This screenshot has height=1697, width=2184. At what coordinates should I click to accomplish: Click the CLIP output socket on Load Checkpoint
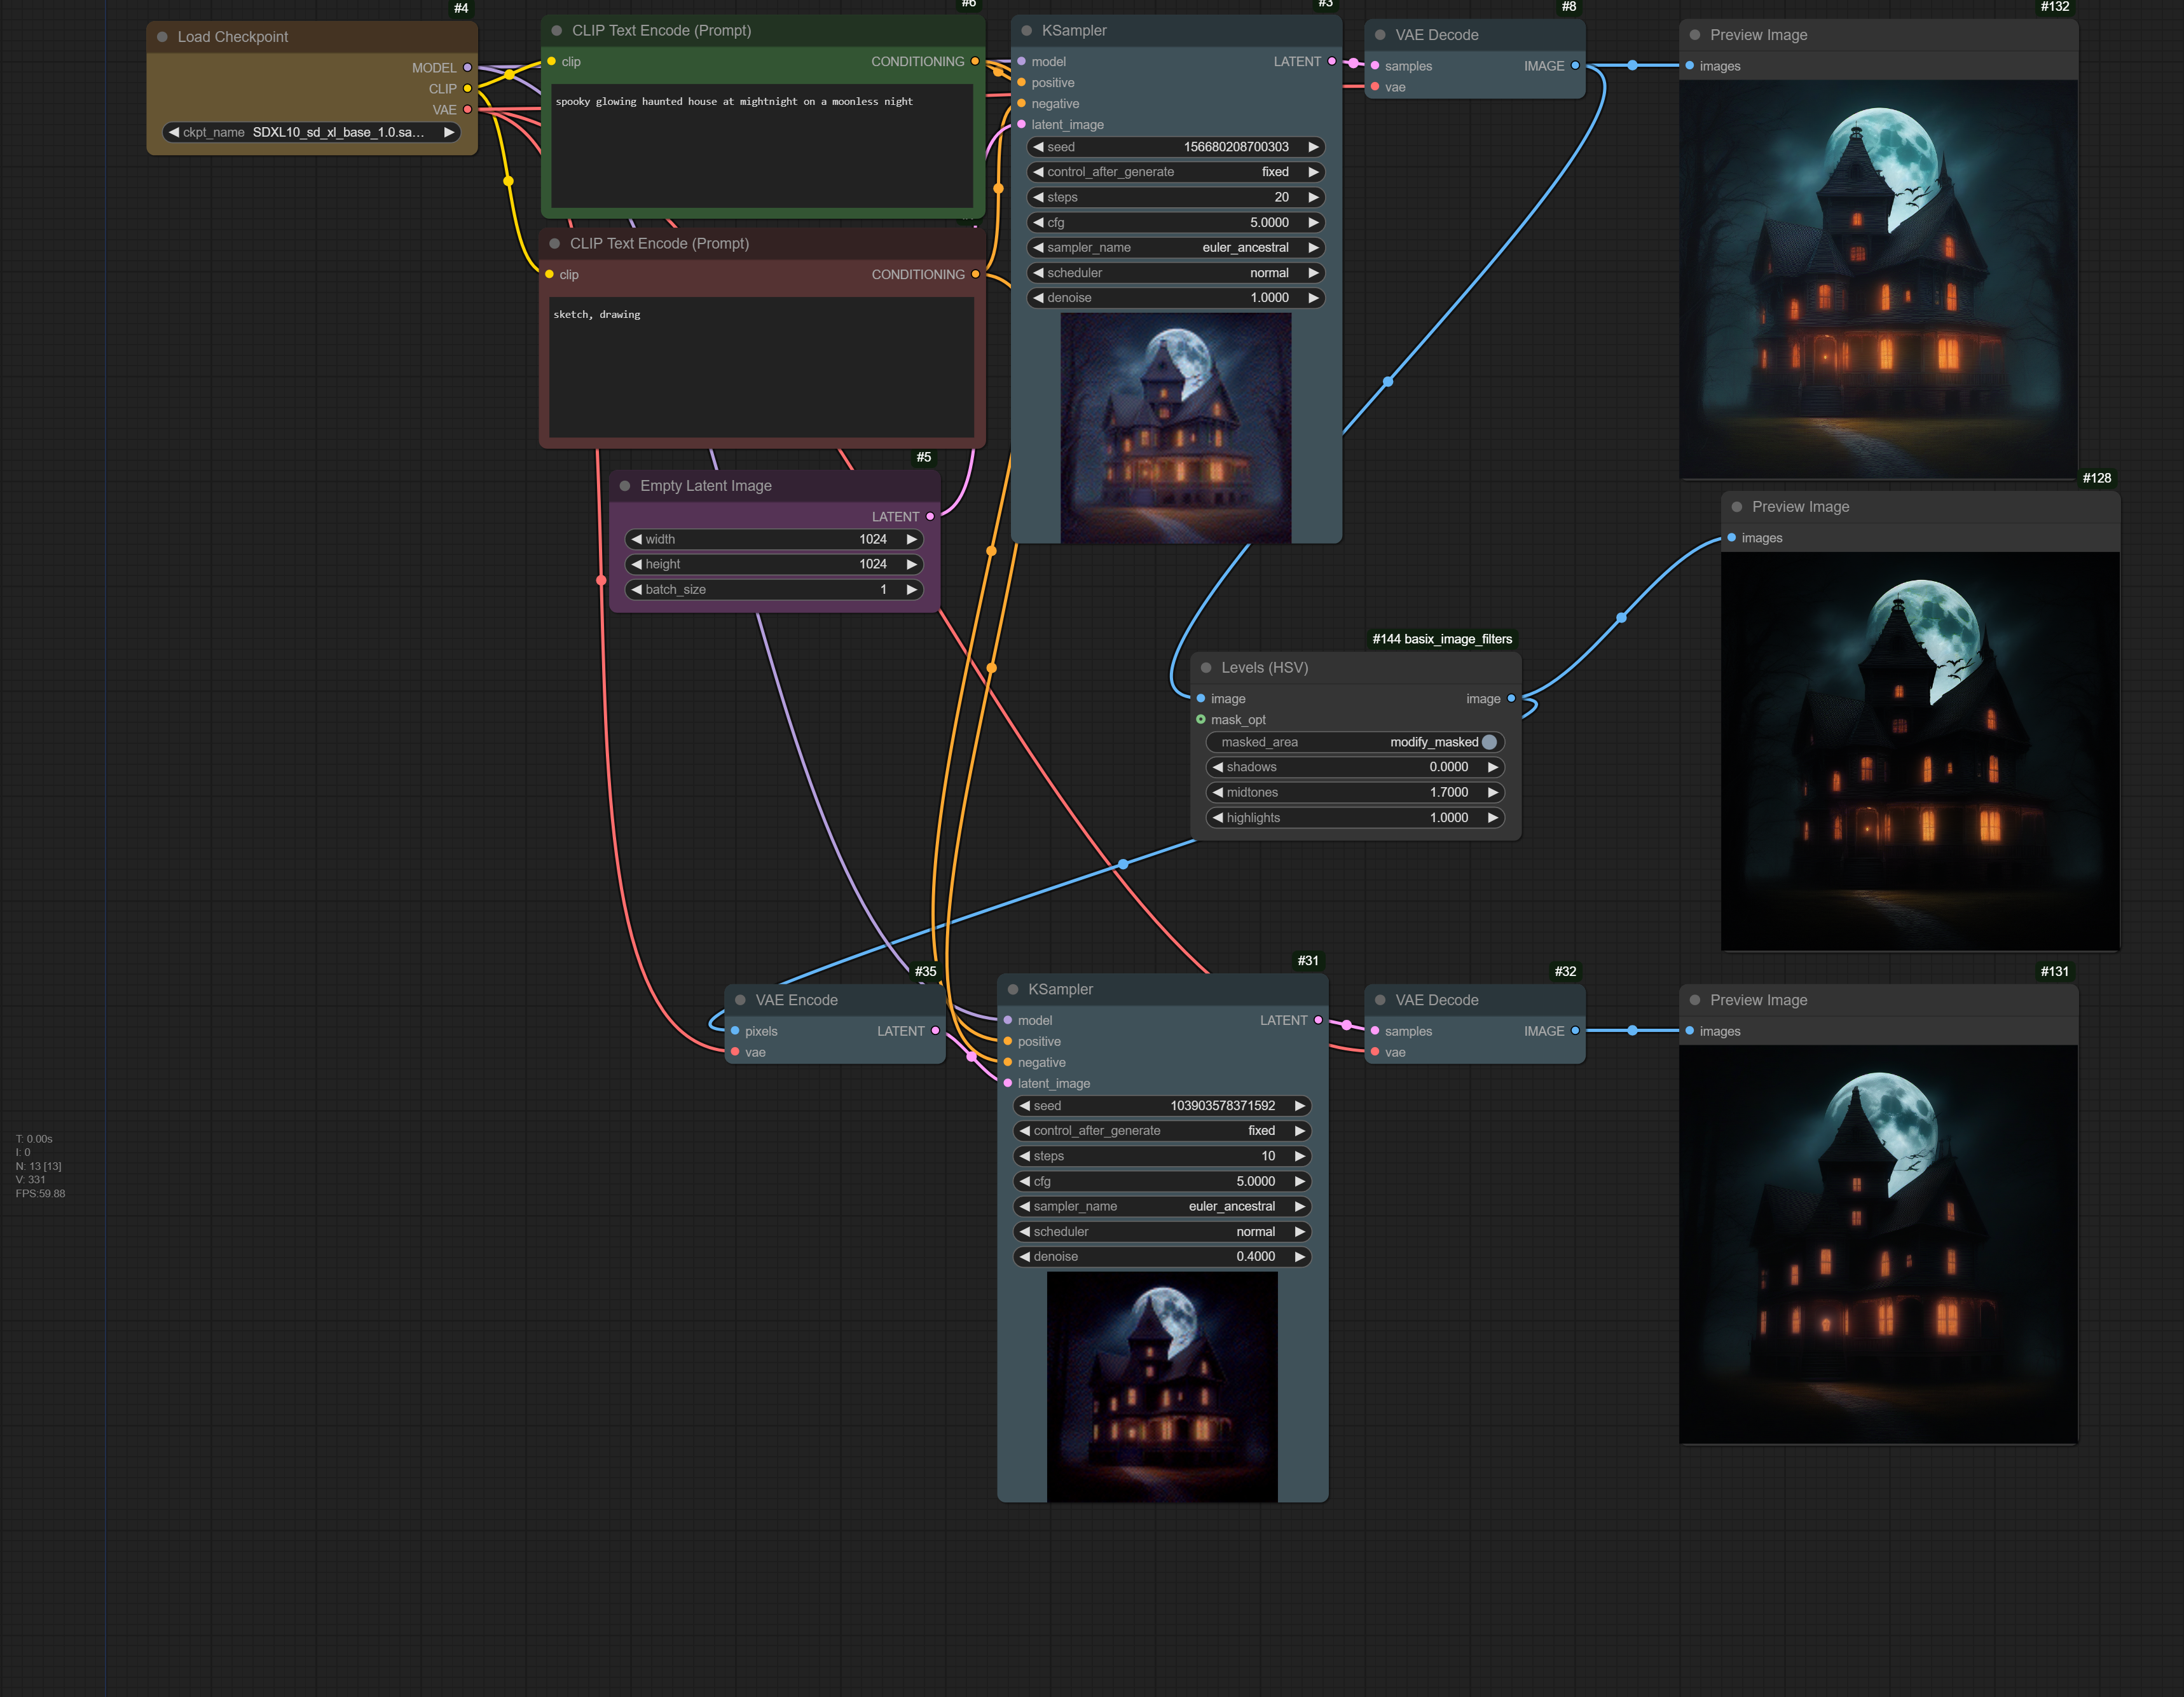click(x=467, y=89)
